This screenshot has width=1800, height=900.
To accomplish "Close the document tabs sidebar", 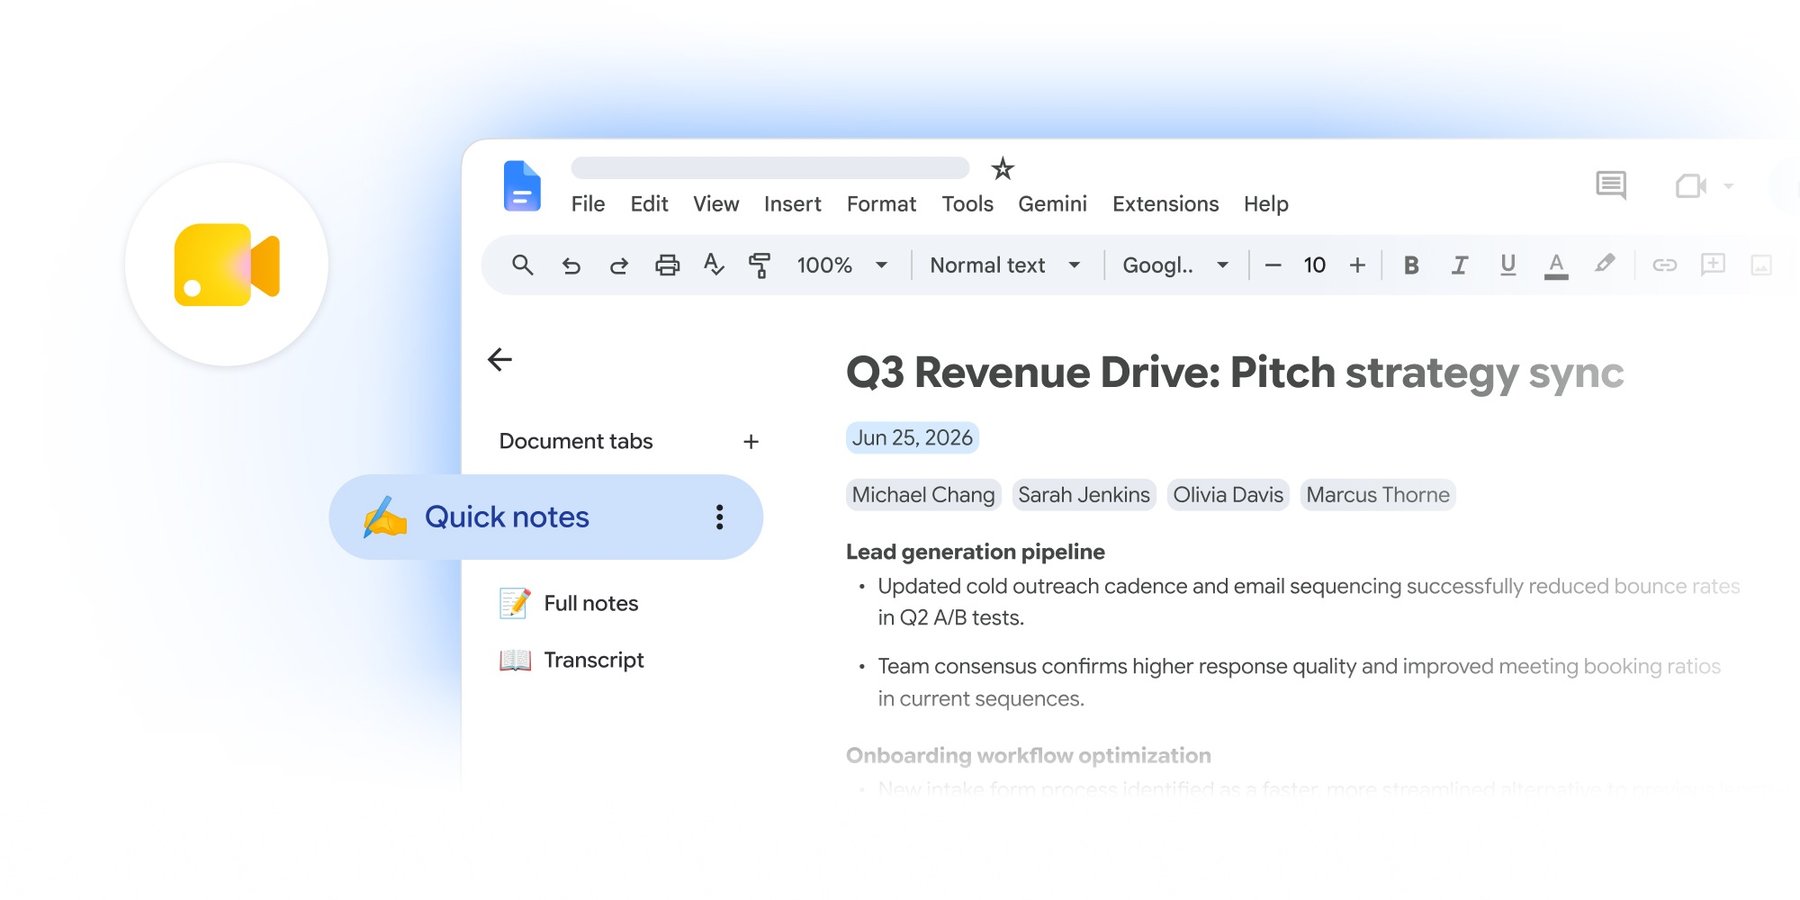I will click(x=500, y=359).
